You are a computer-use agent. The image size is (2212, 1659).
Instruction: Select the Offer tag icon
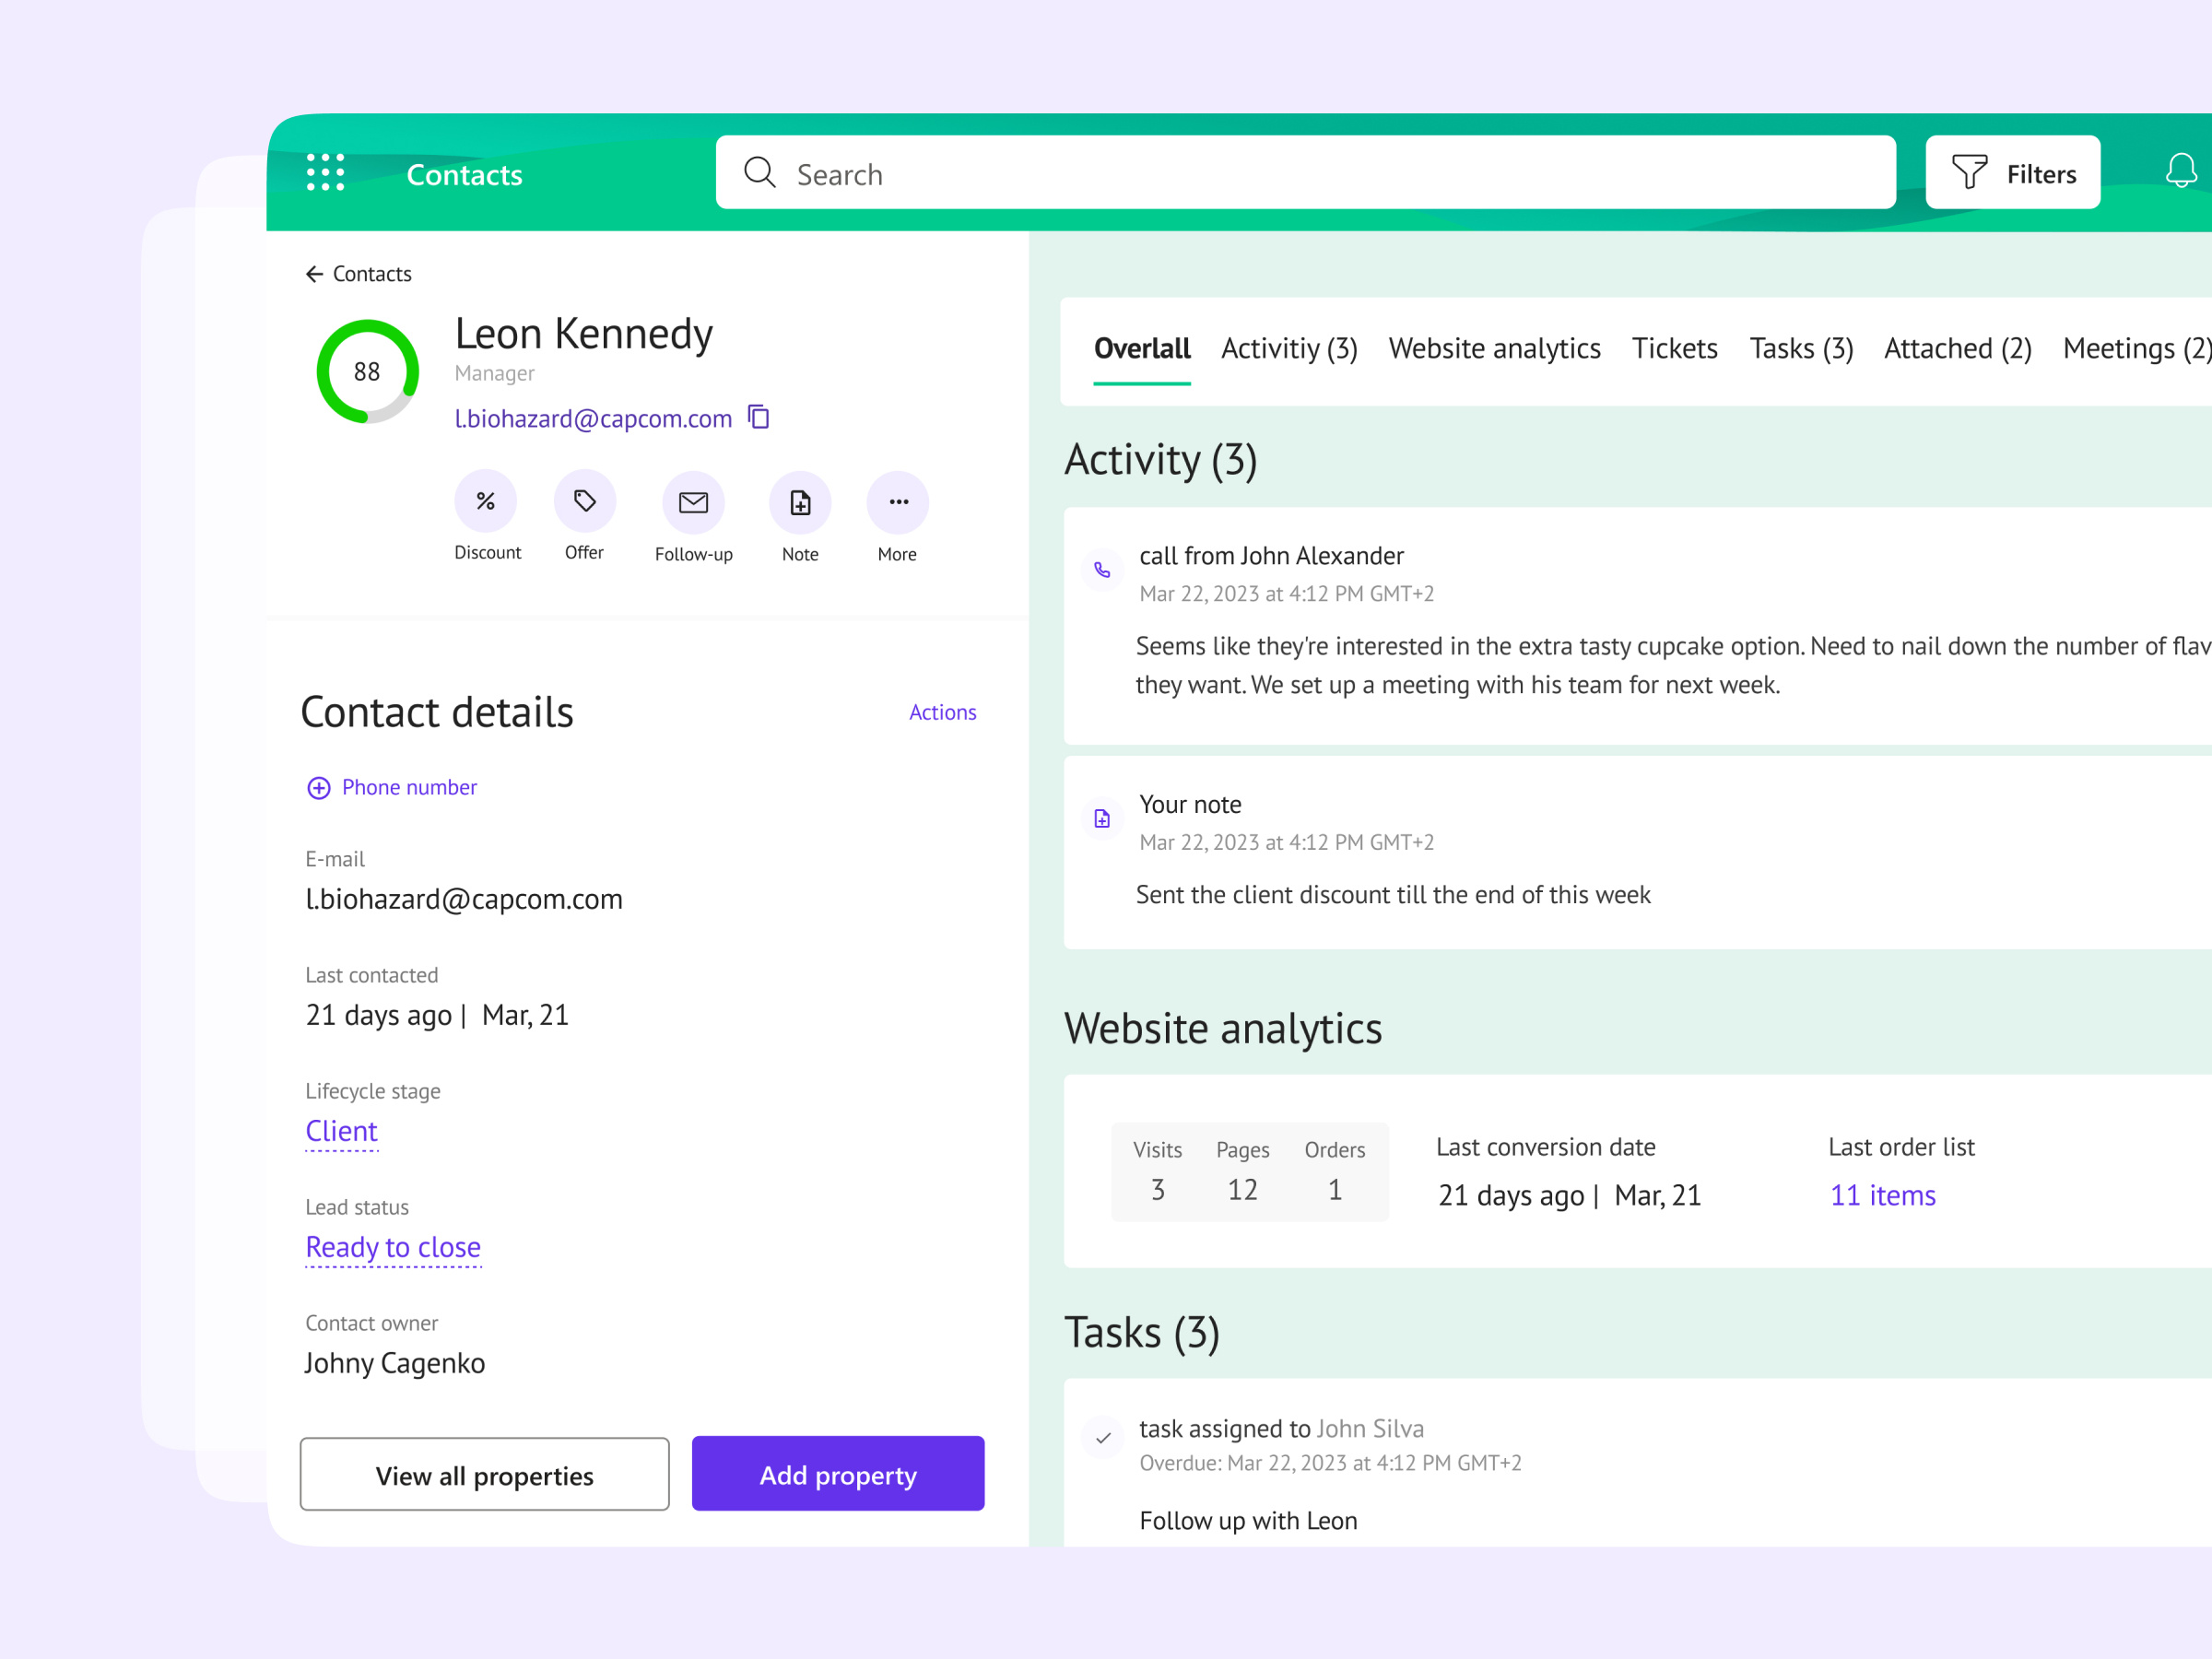tap(584, 502)
